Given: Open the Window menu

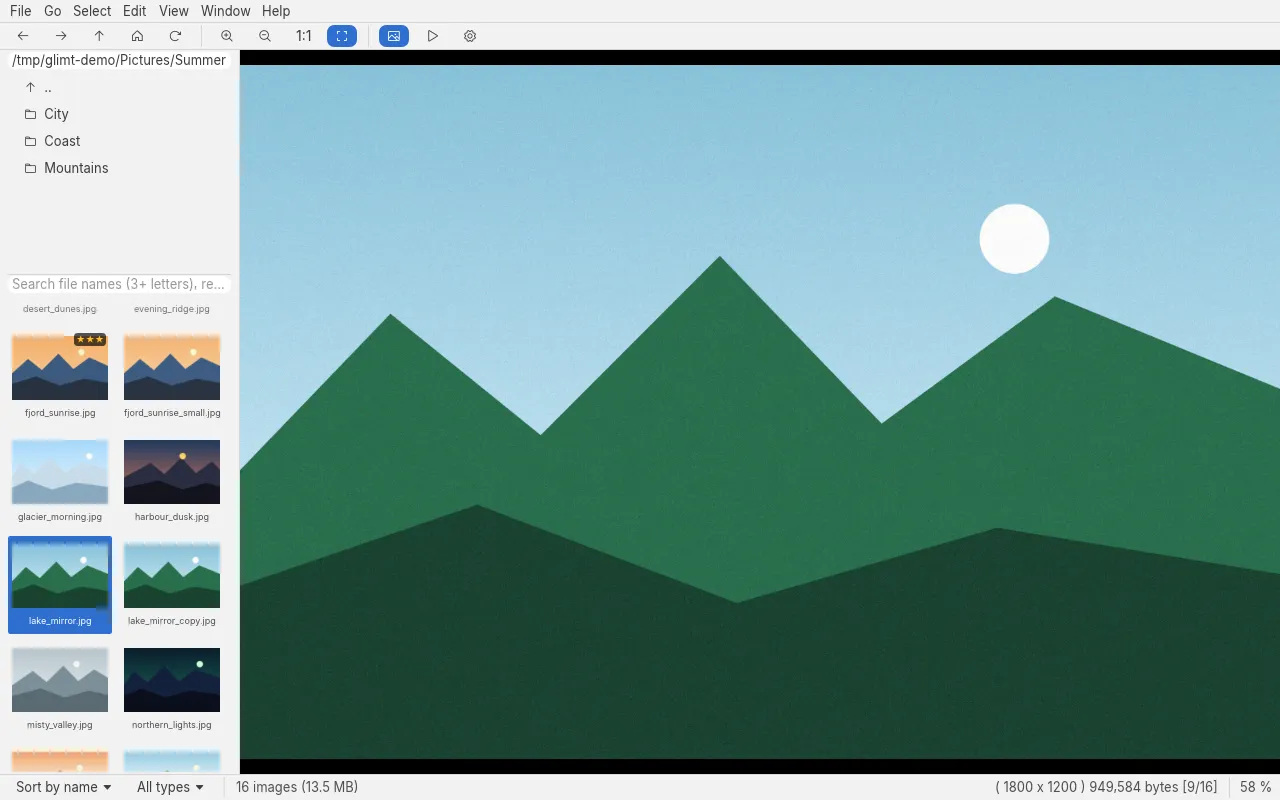Looking at the screenshot, I should 225,11.
